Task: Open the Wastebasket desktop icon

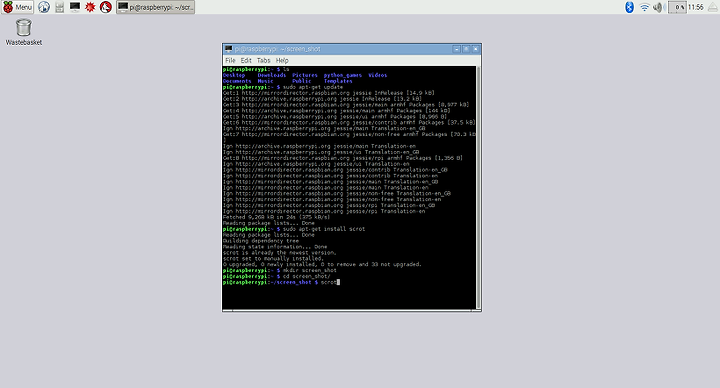Action: pos(23,32)
